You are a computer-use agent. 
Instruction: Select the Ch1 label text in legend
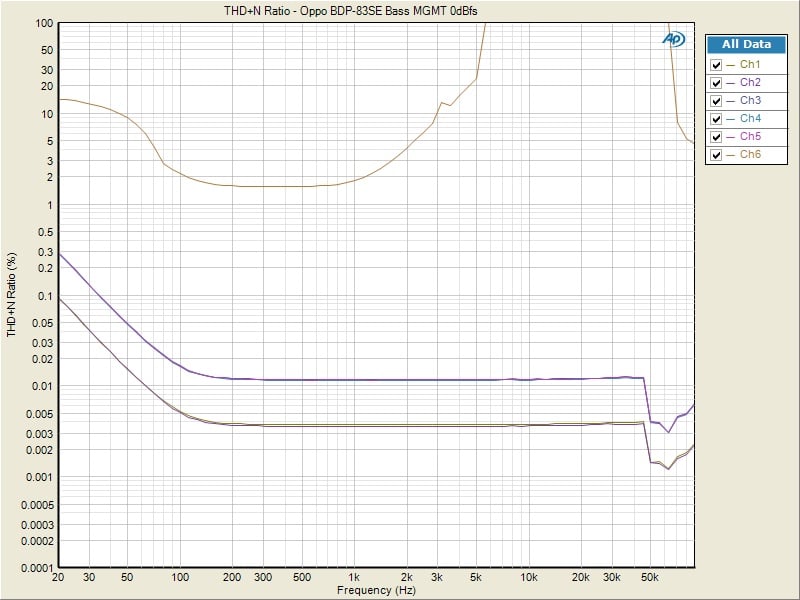point(750,65)
